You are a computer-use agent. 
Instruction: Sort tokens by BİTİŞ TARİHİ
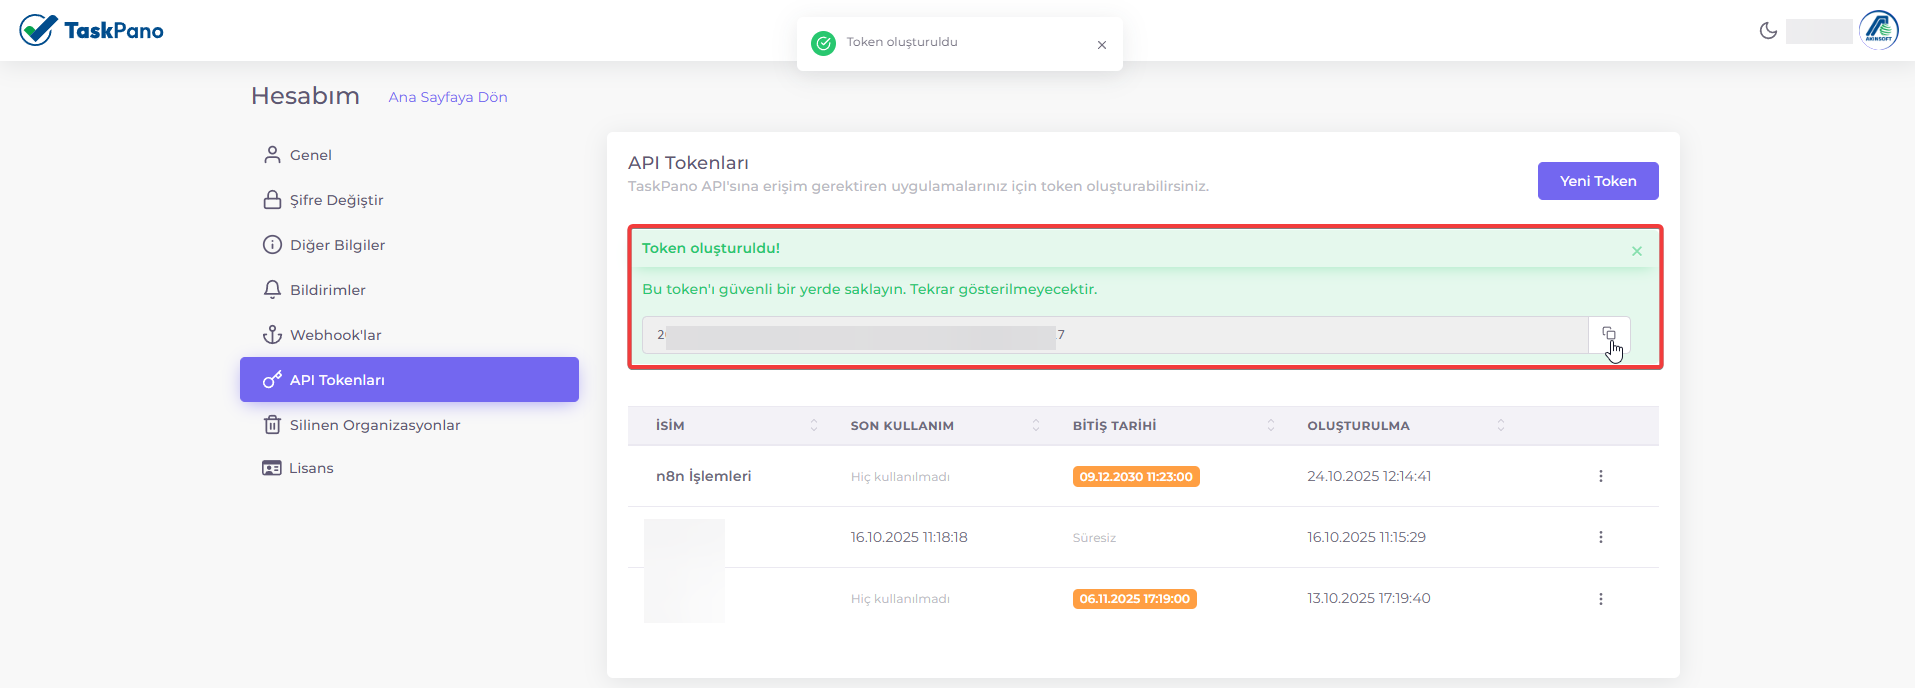coord(1270,426)
